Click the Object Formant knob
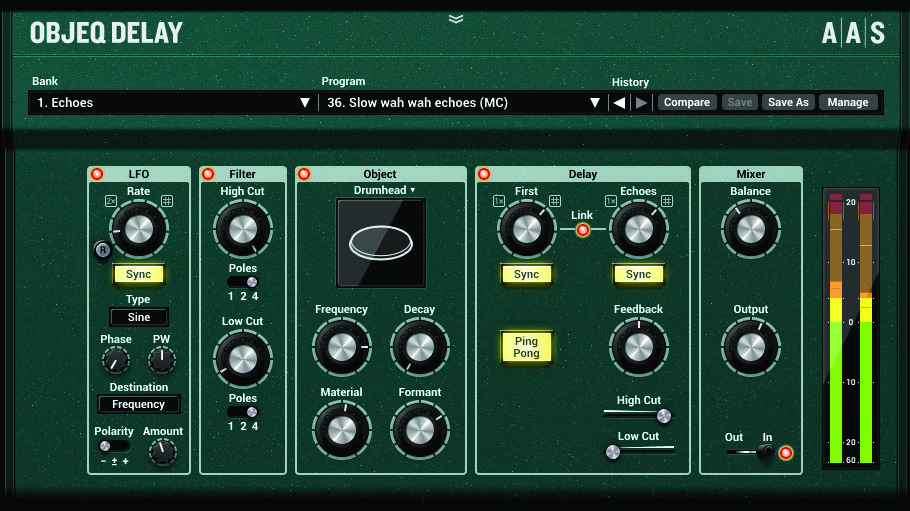The image size is (910, 511). tap(420, 431)
